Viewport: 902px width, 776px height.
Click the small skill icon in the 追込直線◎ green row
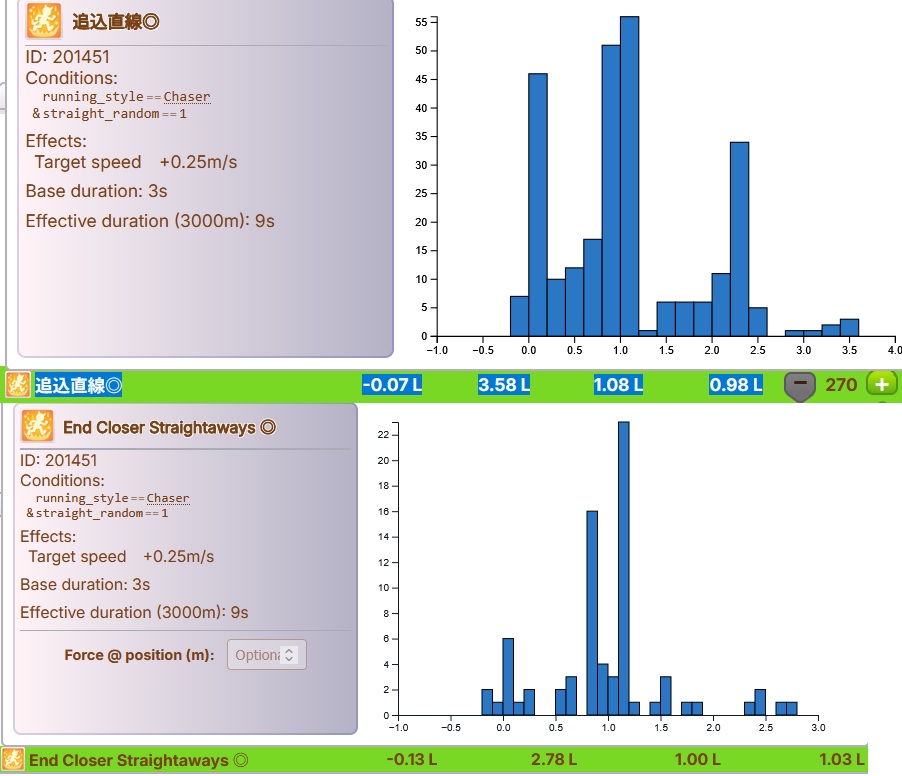pos(18,384)
